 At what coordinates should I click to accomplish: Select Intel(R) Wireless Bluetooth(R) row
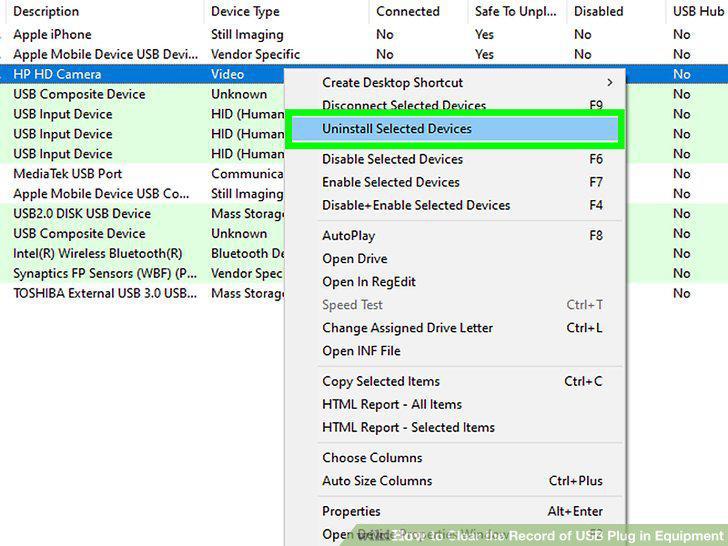click(x=142, y=254)
